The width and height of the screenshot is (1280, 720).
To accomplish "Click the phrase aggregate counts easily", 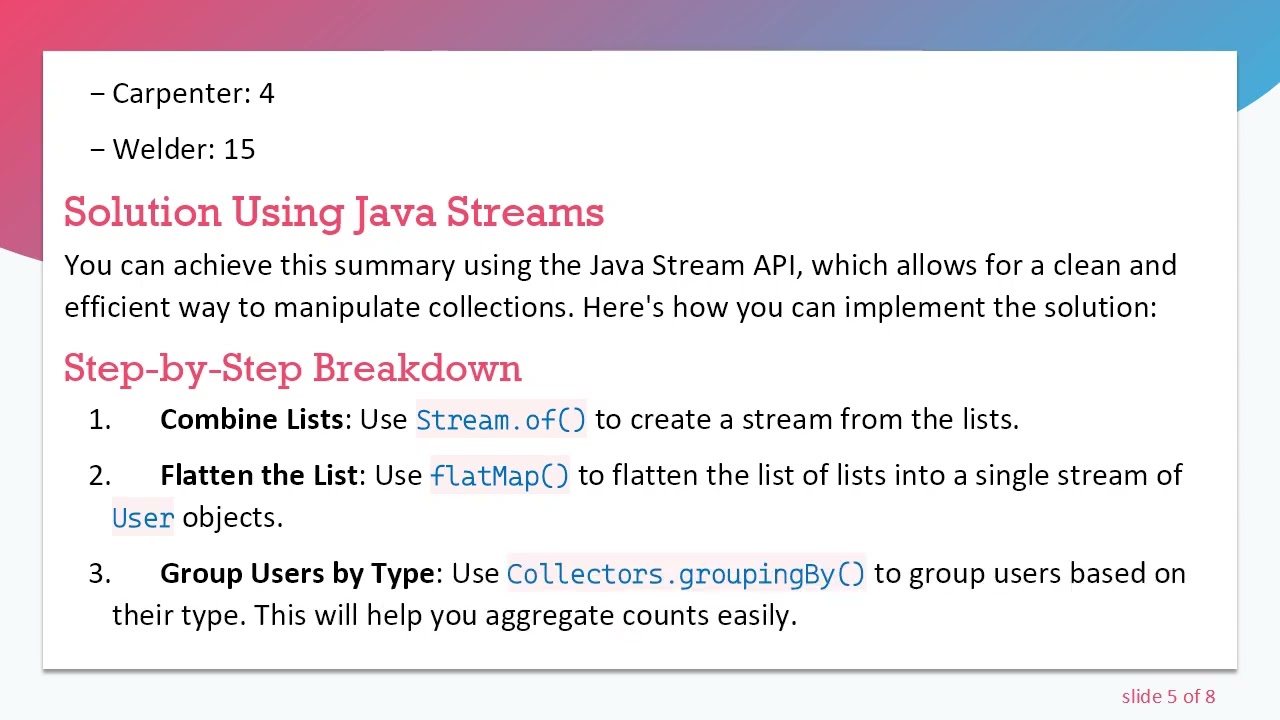I will [x=640, y=616].
